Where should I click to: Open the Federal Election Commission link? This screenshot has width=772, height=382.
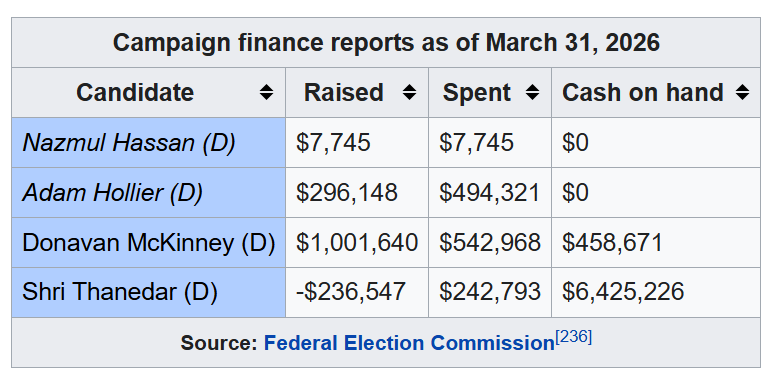point(409,343)
